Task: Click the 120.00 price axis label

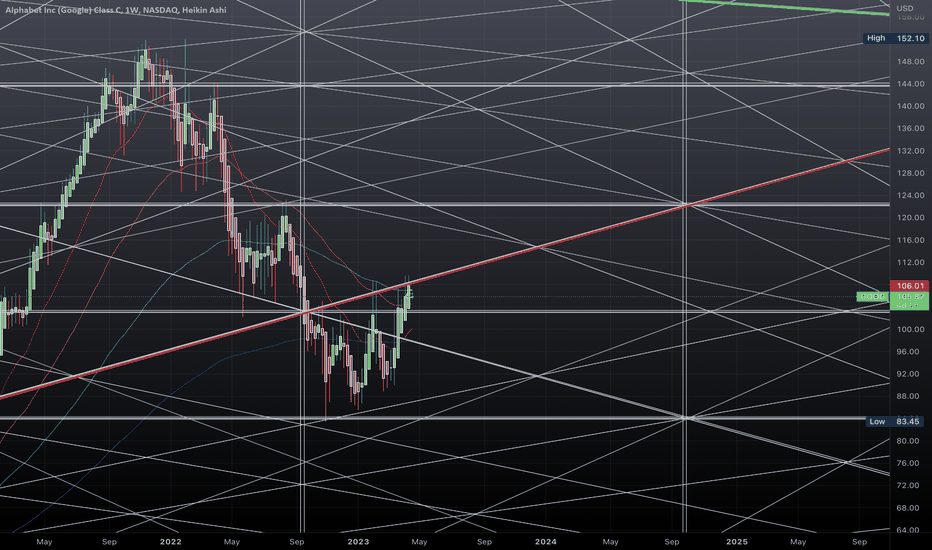Action: [x=911, y=218]
